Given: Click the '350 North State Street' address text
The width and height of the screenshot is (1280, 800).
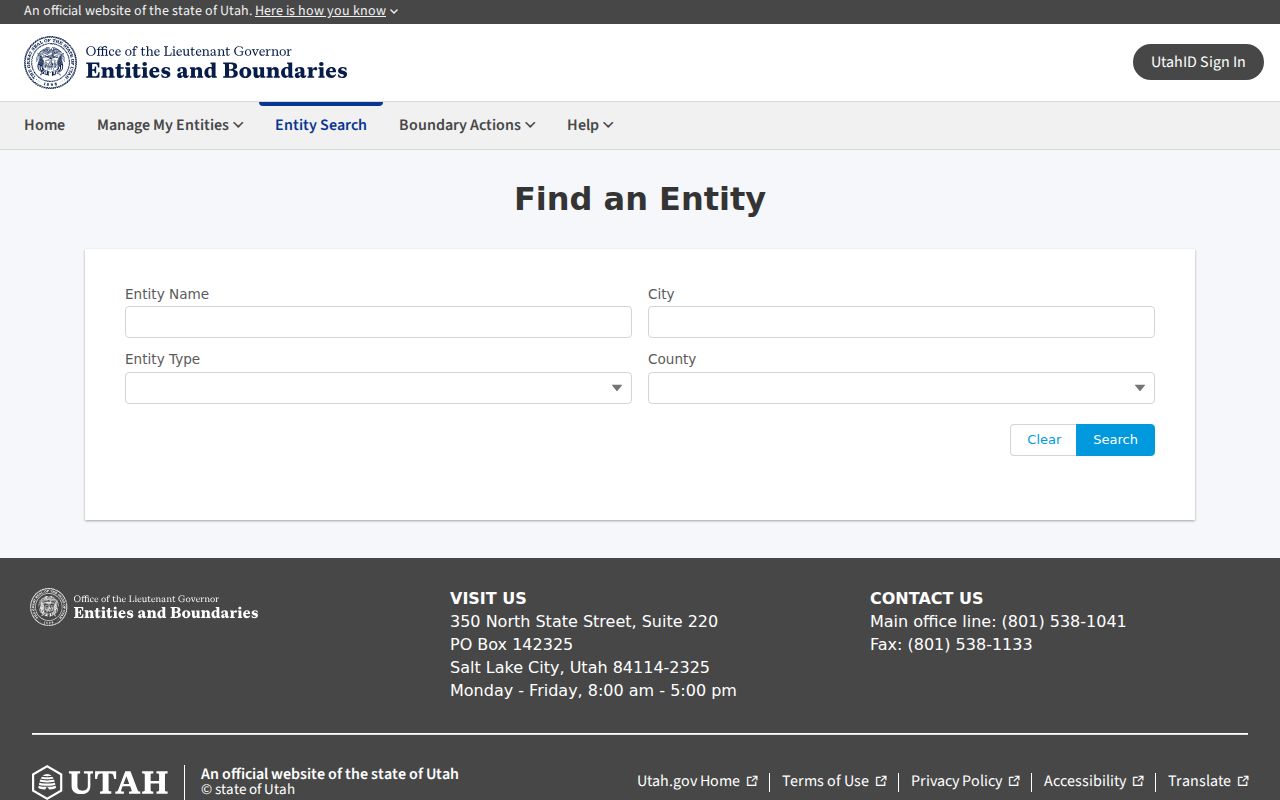Looking at the screenshot, I should coord(584,621).
